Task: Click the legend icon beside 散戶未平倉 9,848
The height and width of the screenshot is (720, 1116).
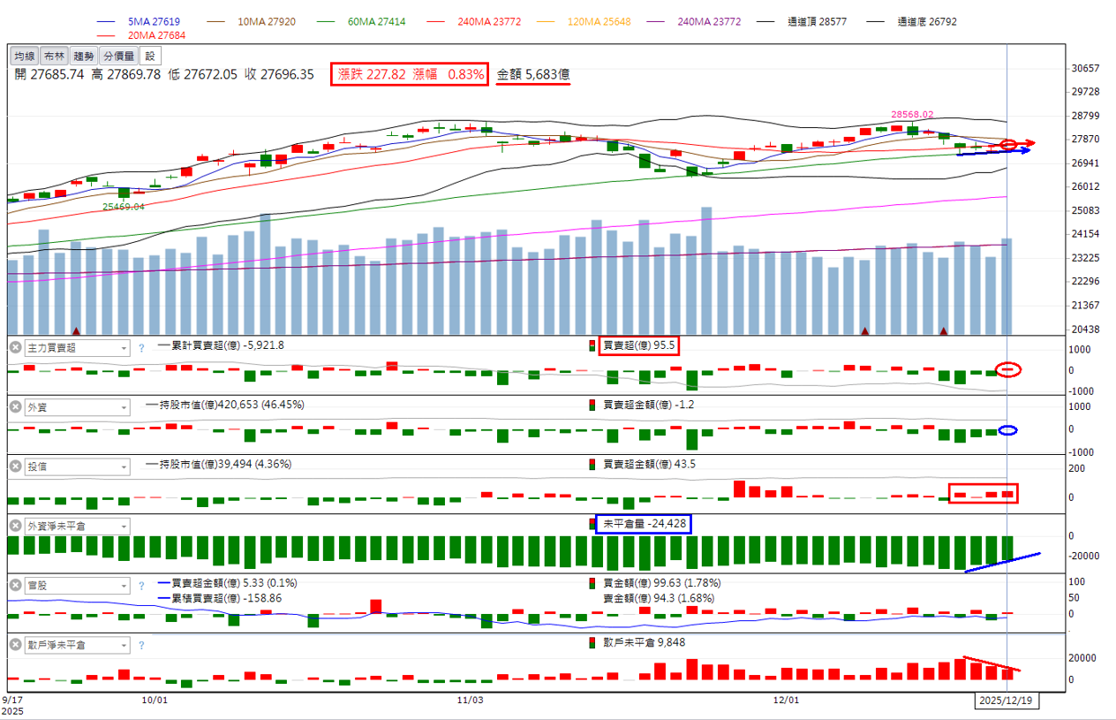Action: coord(591,642)
